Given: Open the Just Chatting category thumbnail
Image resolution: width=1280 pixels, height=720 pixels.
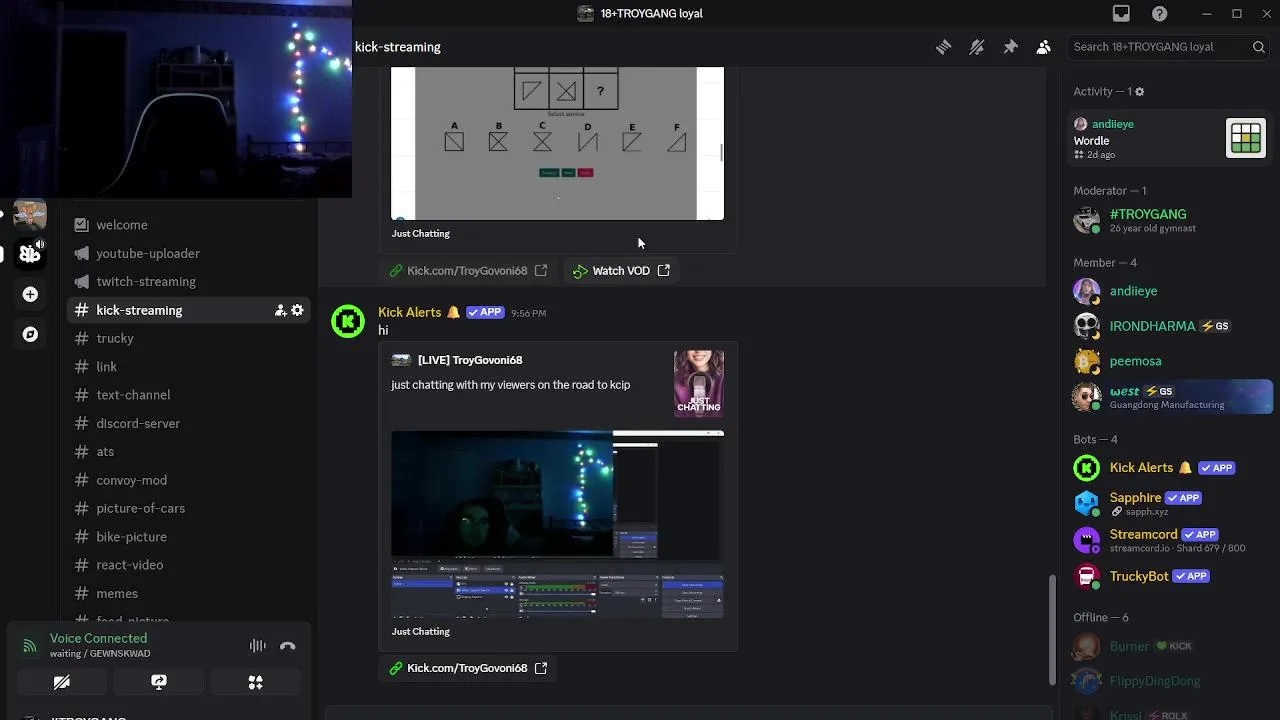Looking at the screenshot, I should [699, 382].
